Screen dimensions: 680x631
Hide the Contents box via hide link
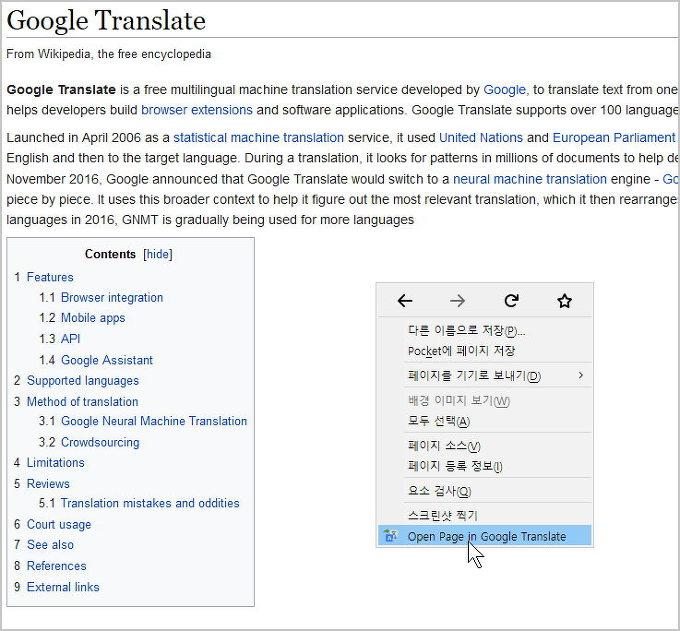pos(158,254)
